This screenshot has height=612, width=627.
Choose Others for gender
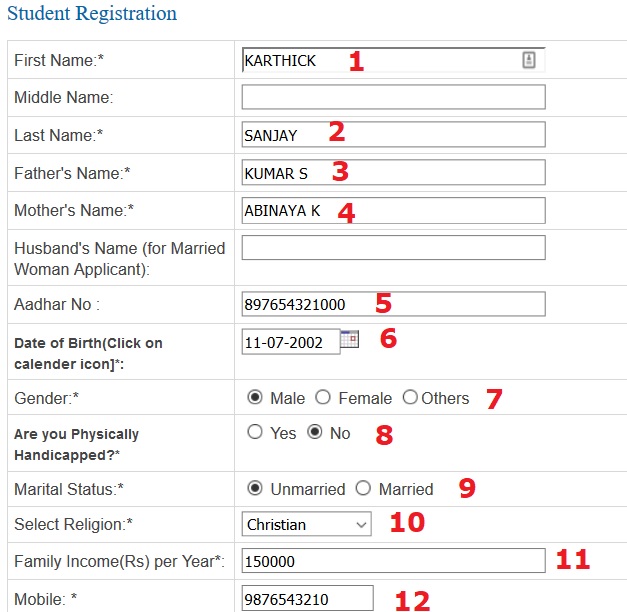point(410,398)
